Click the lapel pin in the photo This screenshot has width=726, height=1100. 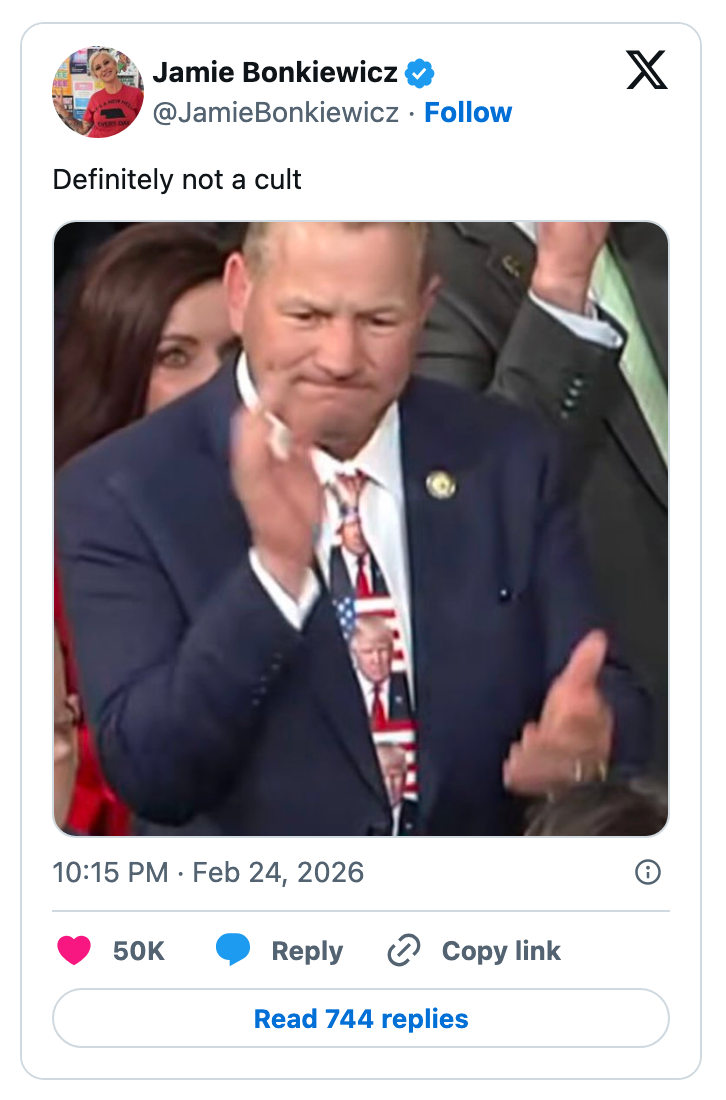441,485
